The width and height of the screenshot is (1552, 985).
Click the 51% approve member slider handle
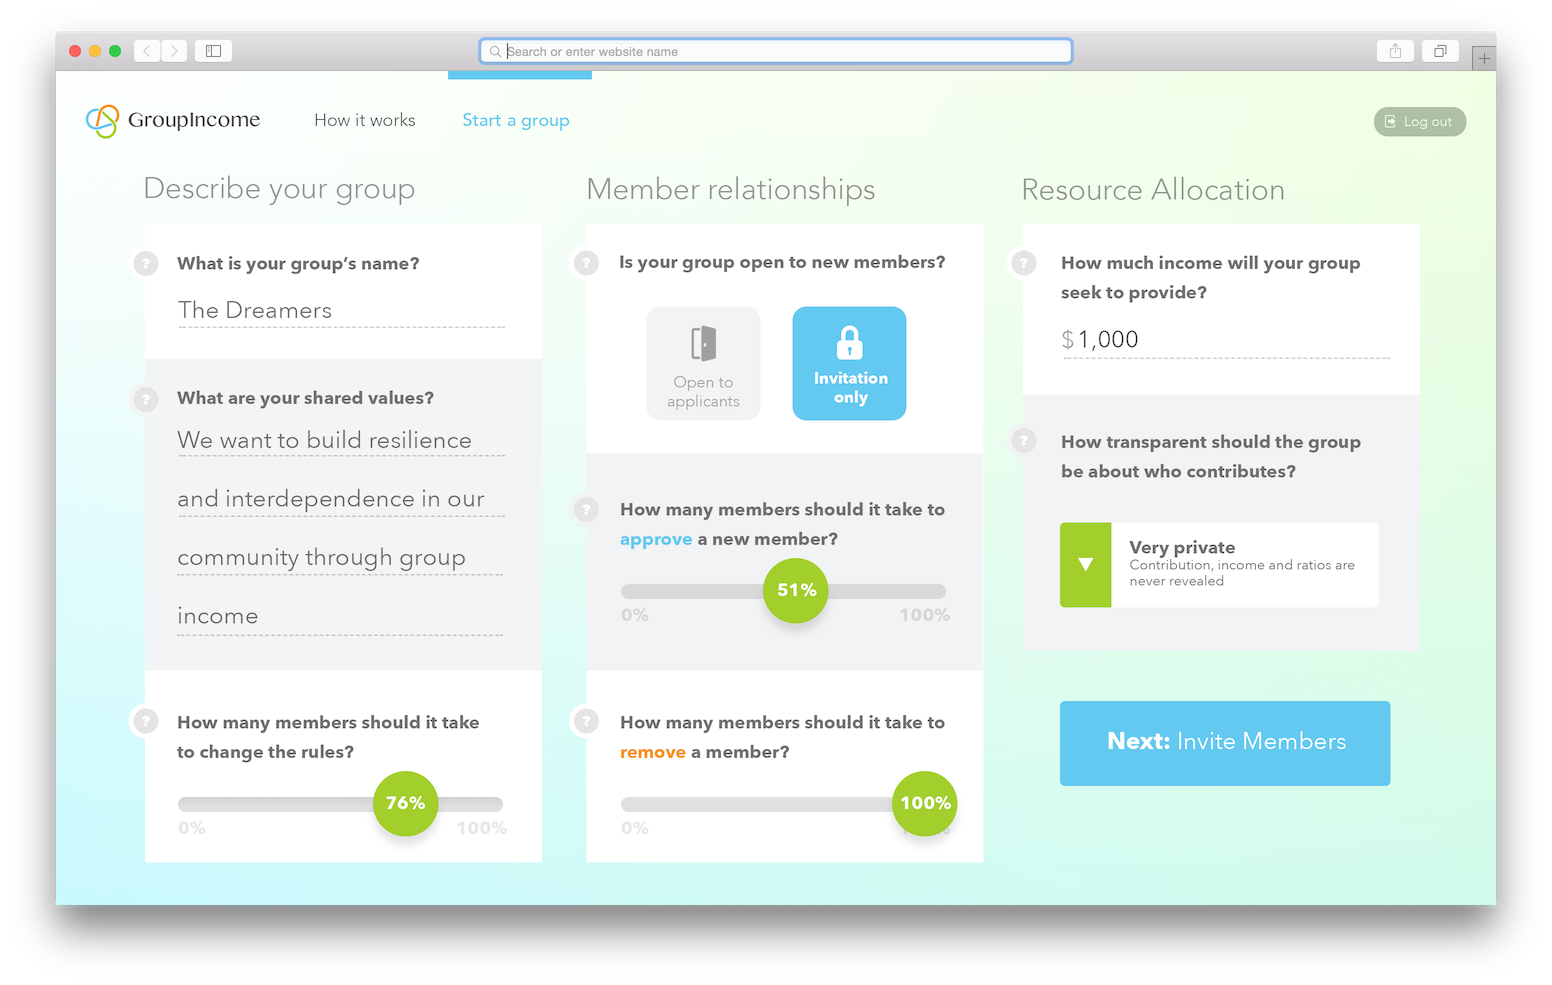point(796,591)
